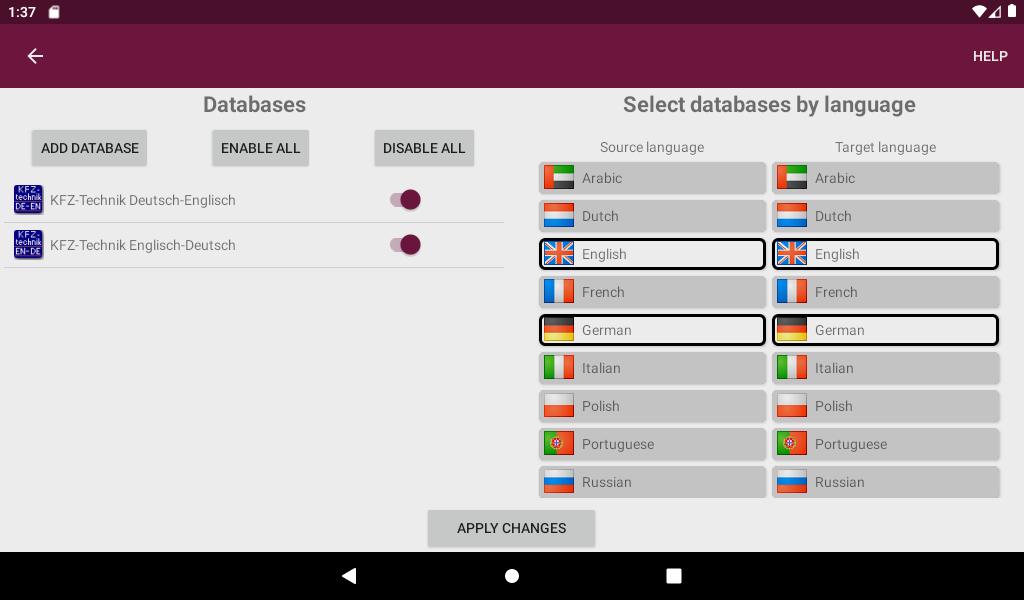This screenshot has width=1024, height=600.
Task: Apply changes with the APPLY CHANGES button
Action: 511,528
